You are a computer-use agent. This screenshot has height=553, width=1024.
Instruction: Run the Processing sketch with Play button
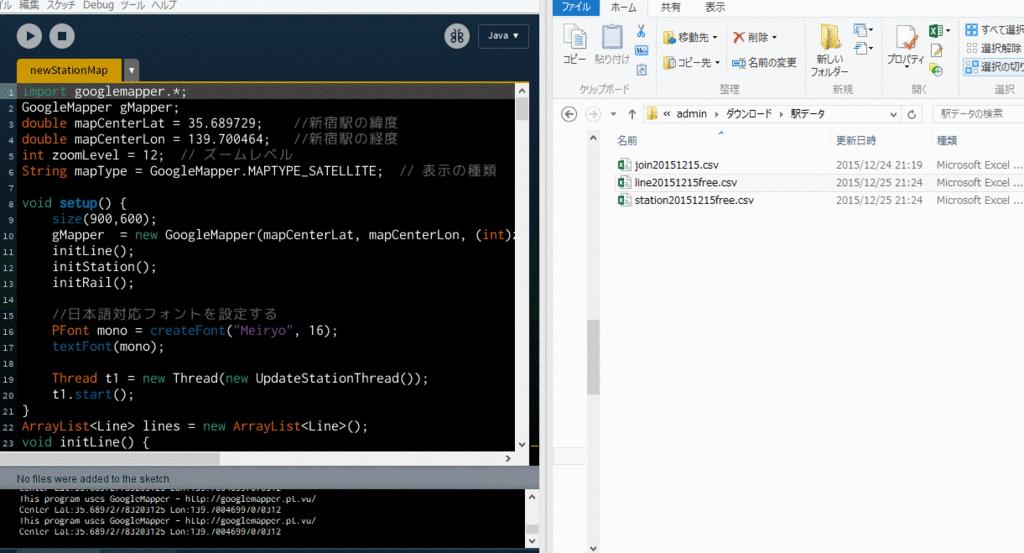29,36
